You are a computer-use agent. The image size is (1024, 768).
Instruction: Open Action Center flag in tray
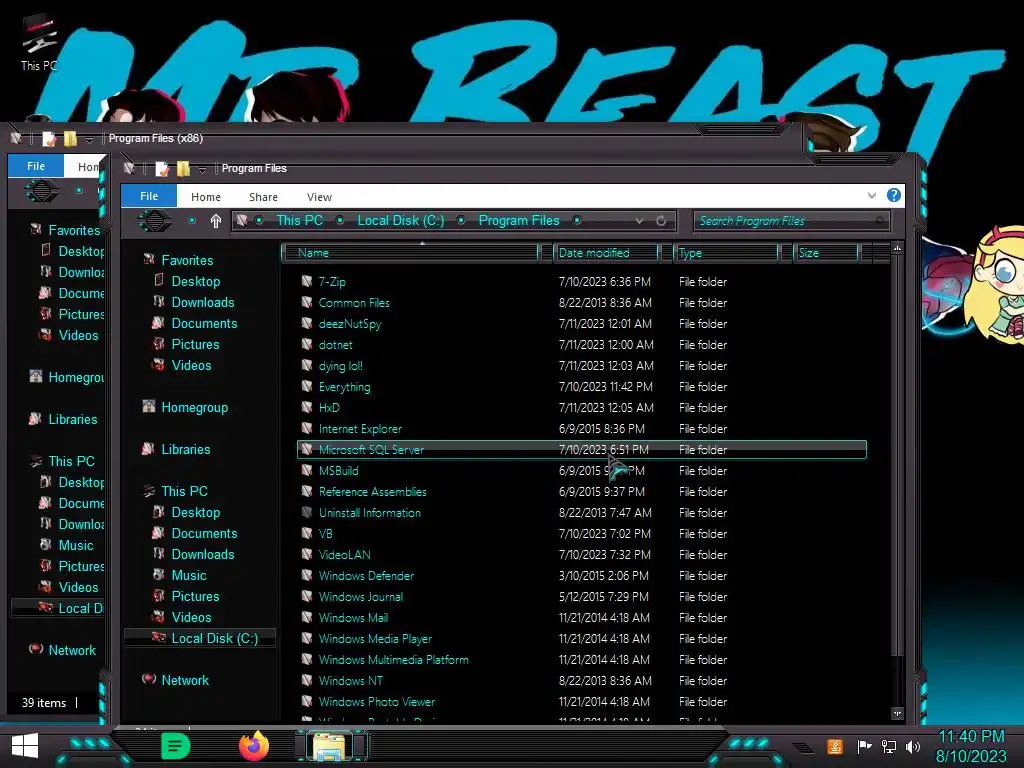pos(865,746)
